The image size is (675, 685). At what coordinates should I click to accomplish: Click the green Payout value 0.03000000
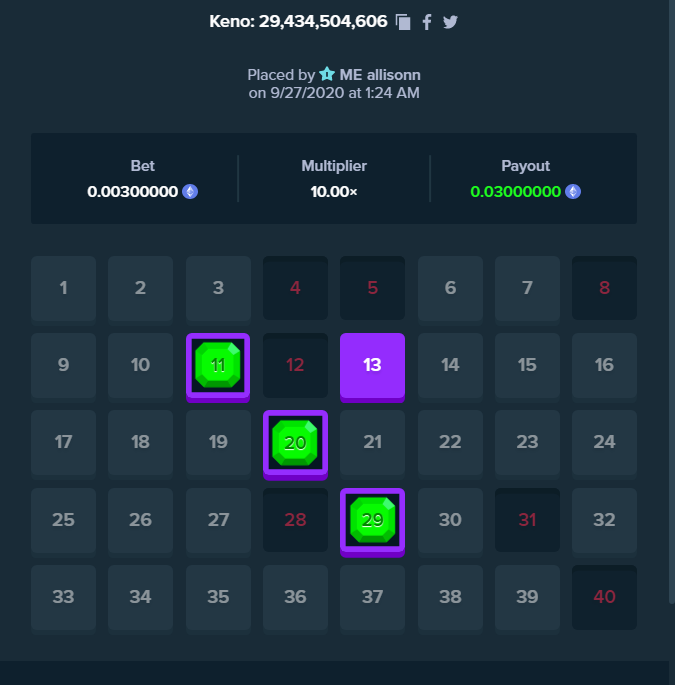tap(516, 192)
